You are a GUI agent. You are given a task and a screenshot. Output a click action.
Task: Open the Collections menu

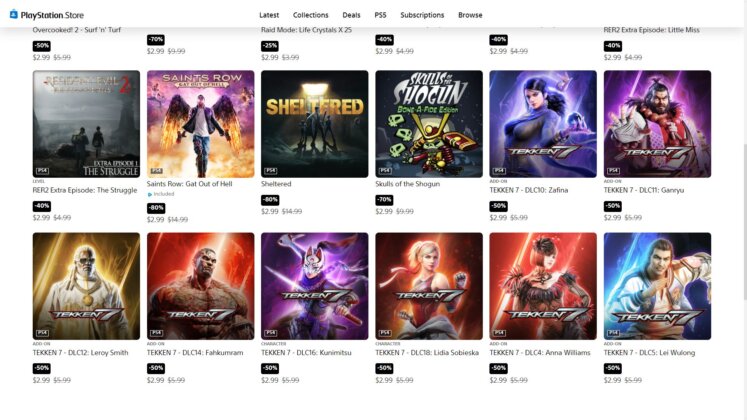coord(311,15)
